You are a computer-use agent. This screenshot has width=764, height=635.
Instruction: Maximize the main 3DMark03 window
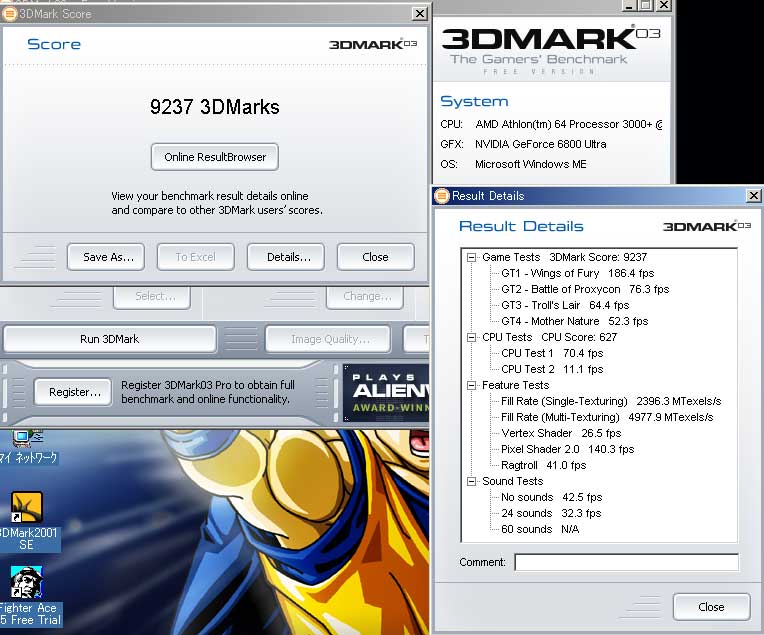point(646,5)
